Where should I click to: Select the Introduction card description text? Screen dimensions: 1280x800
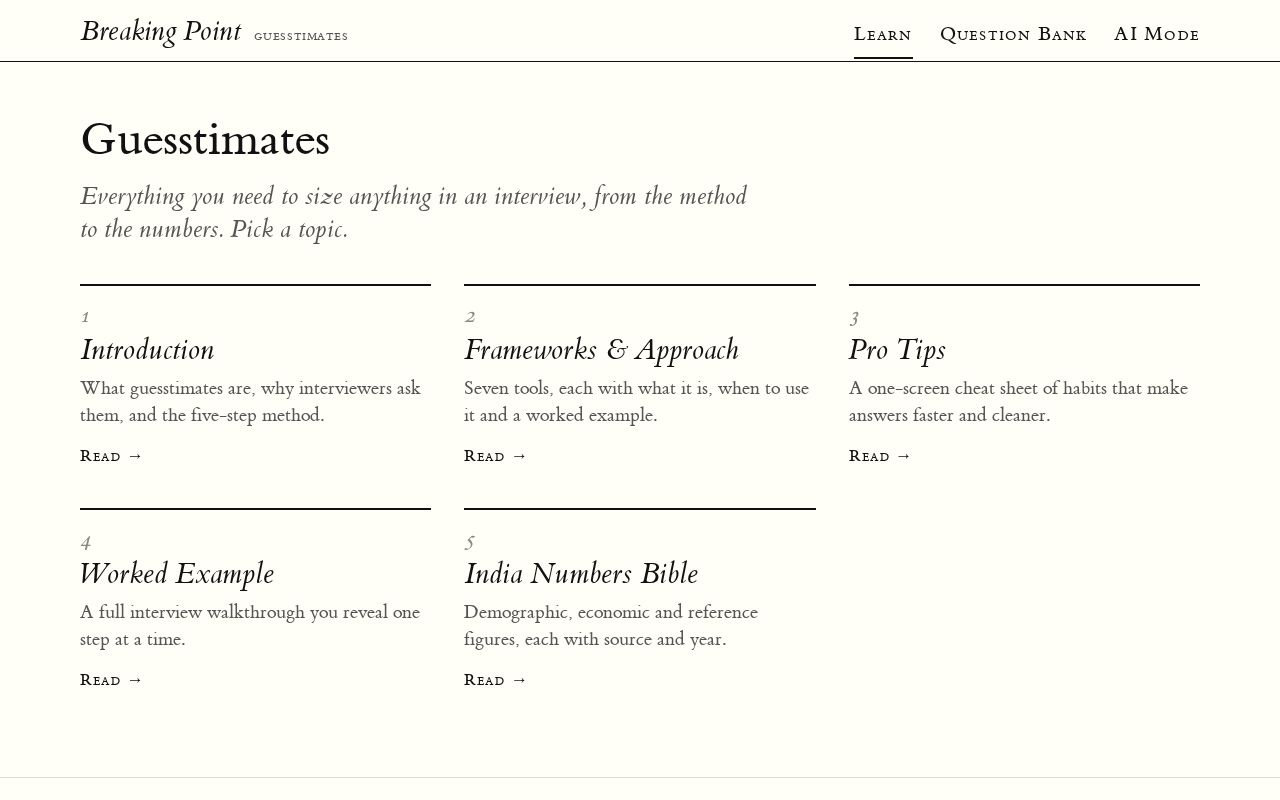point(251,401)
